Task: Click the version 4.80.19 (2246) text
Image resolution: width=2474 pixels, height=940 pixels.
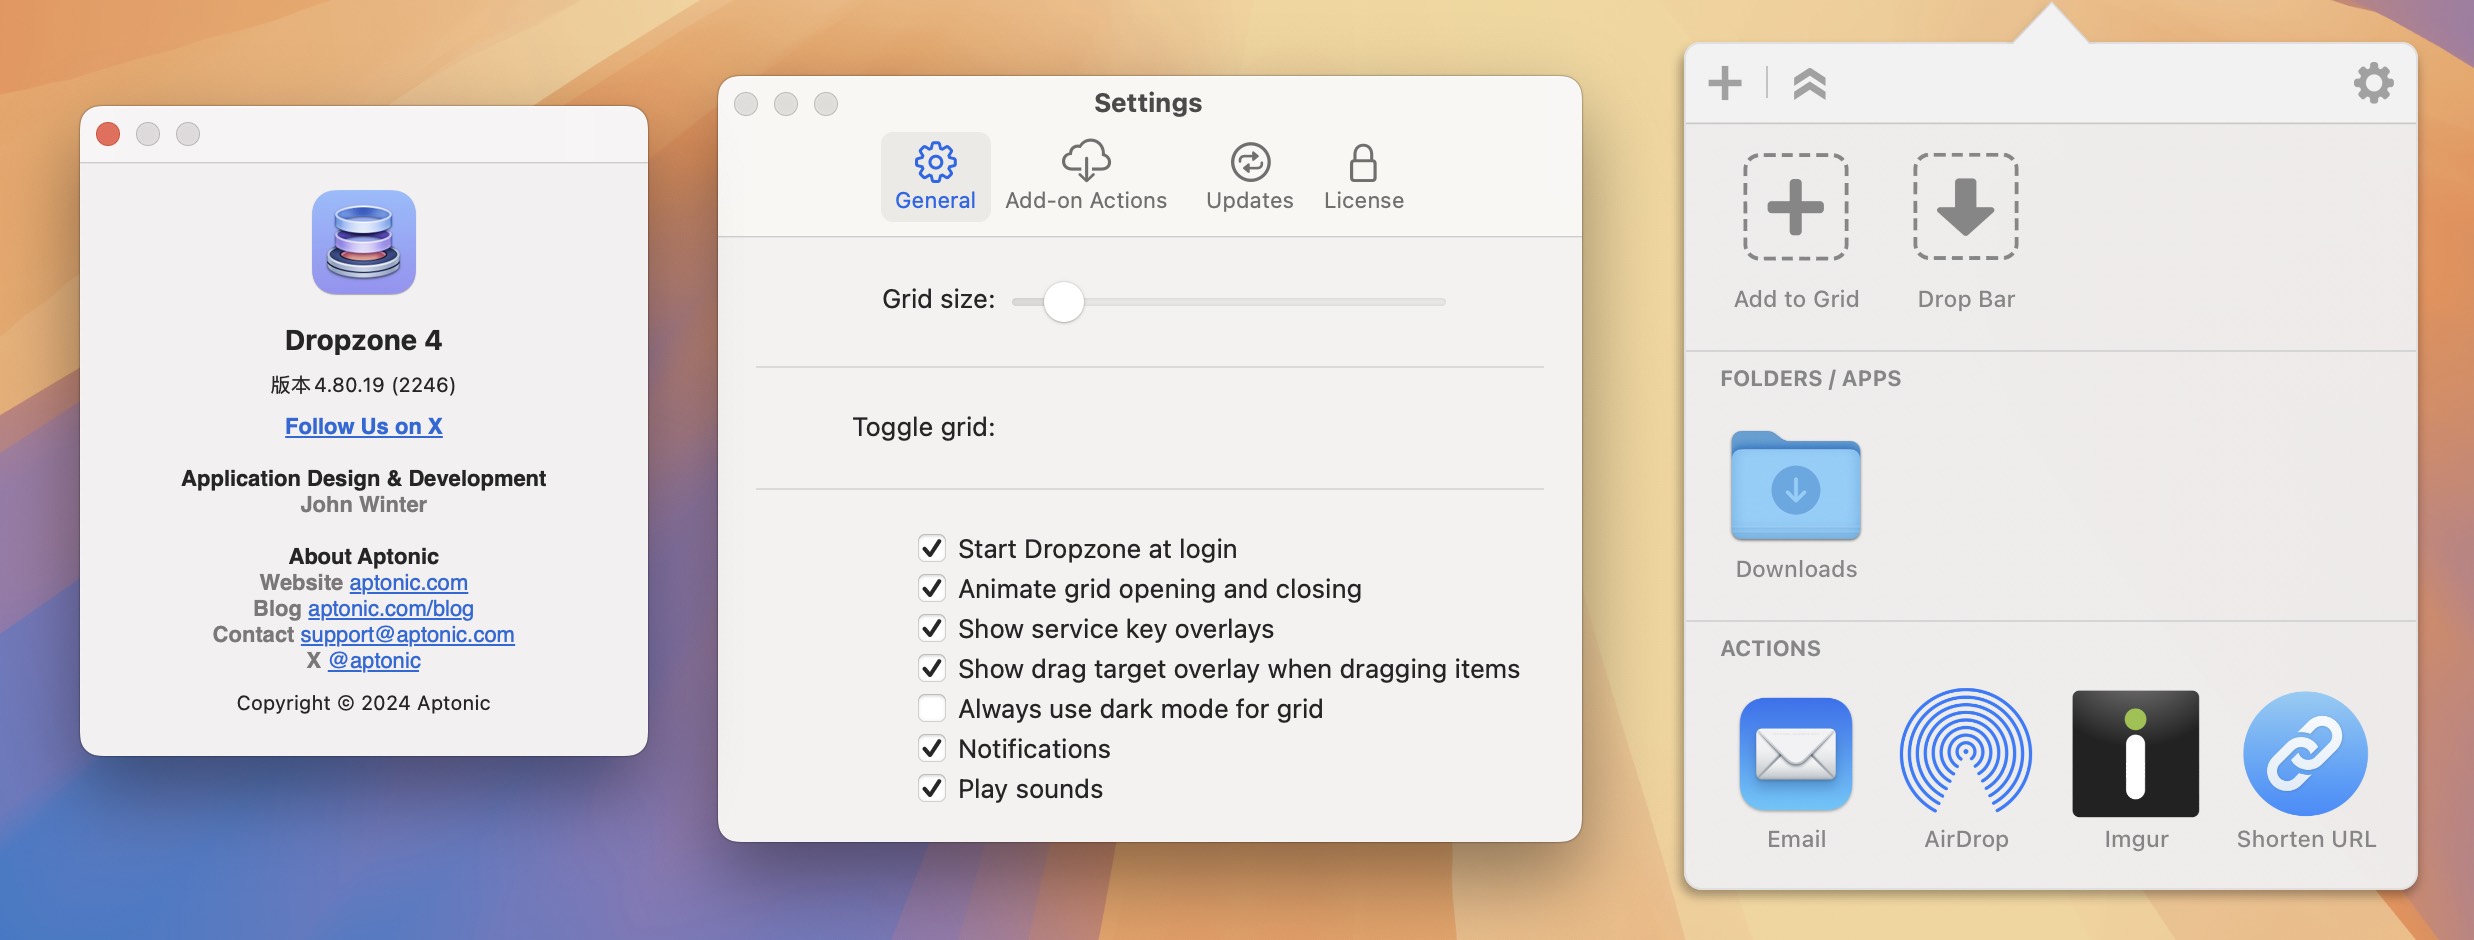Action: 364,385
